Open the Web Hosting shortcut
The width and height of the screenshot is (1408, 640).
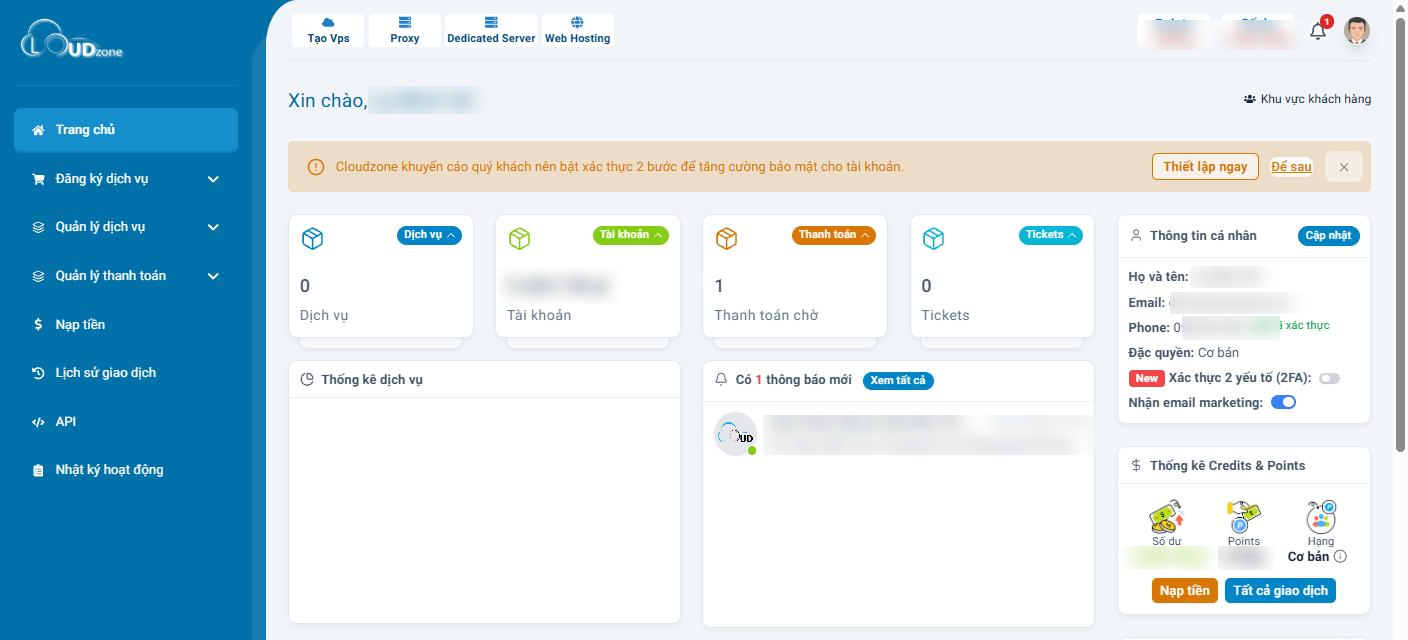pos(577,30)
